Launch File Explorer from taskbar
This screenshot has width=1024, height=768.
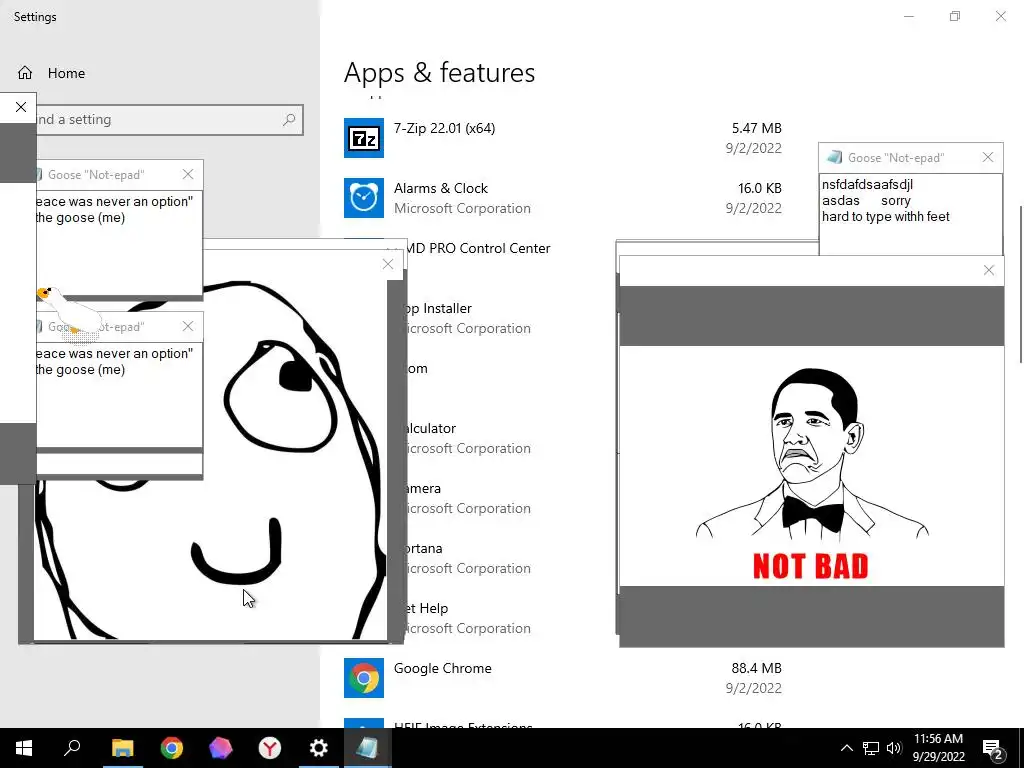click(122, 748)
